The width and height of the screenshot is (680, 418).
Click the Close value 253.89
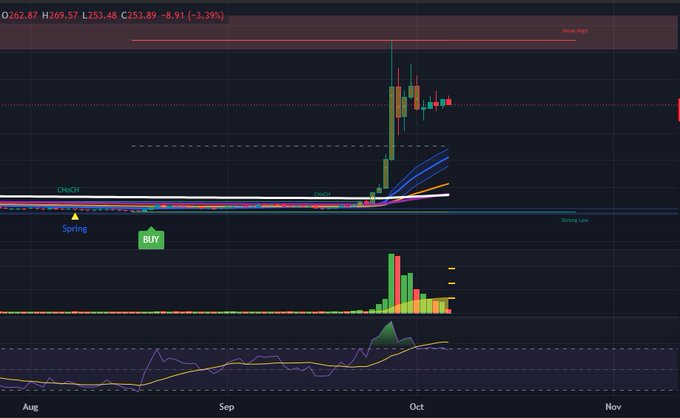(142, 16)
